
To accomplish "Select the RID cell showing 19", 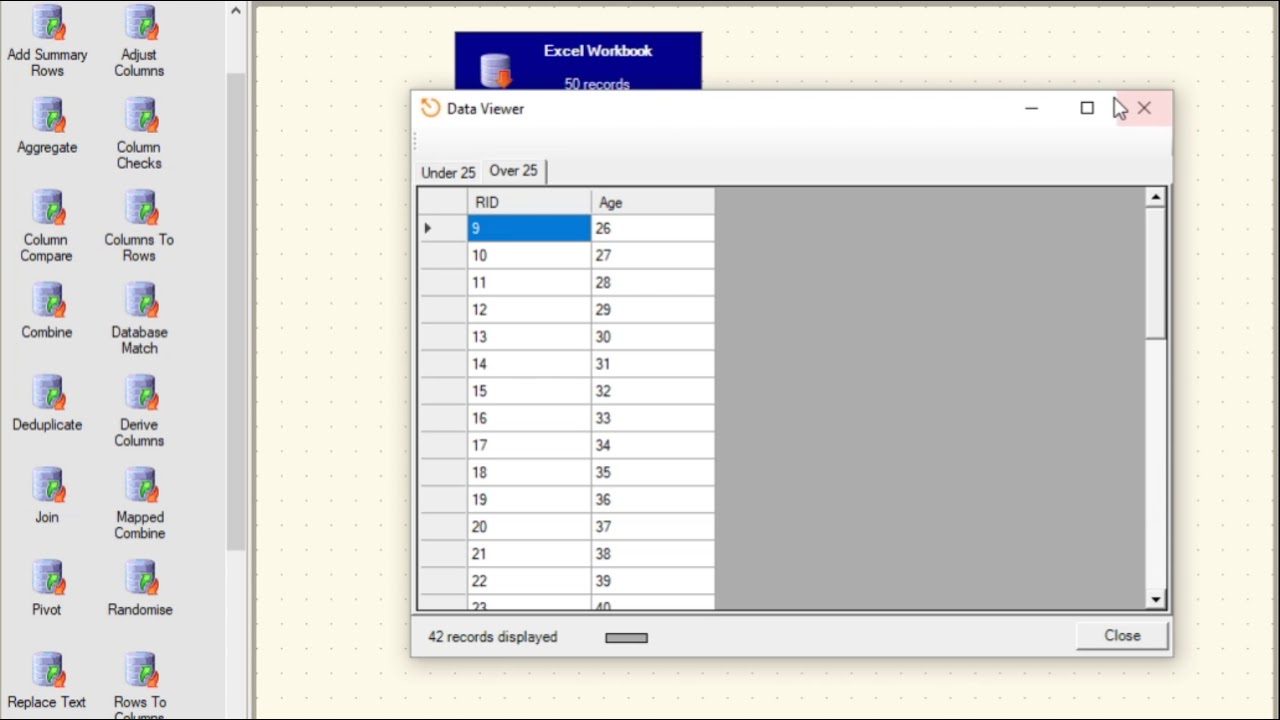I will pyautogui.click(x=529, y=499).
